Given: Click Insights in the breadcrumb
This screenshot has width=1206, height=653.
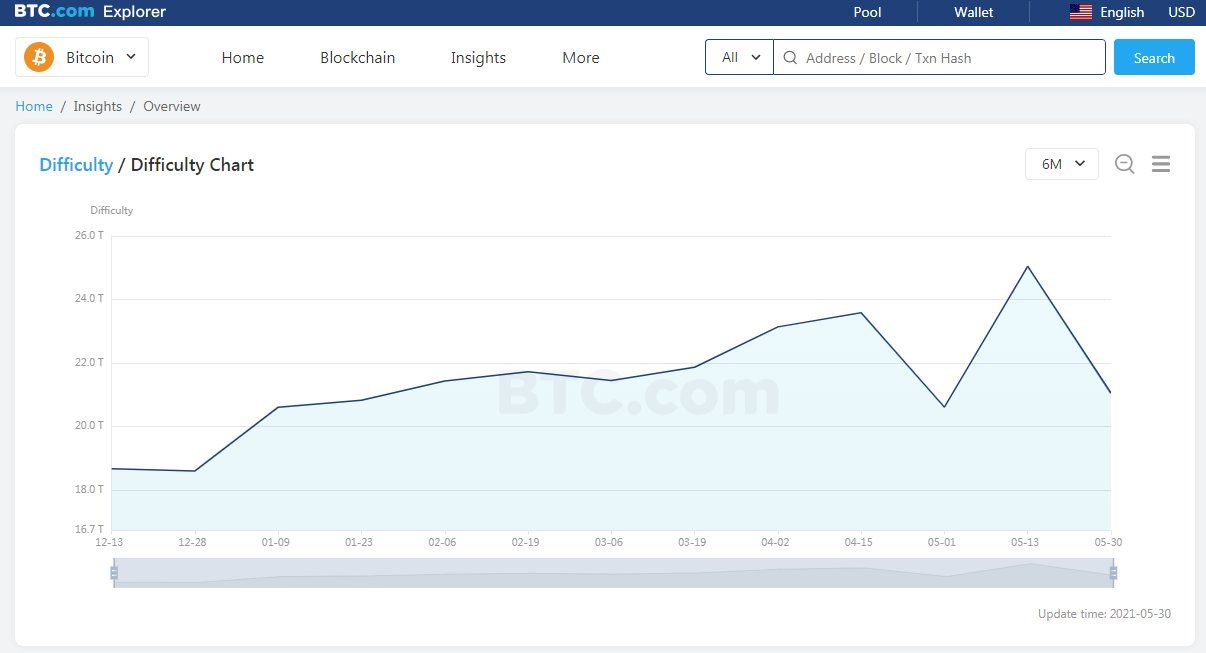Looking at the screenshot, I should (98, 106).
